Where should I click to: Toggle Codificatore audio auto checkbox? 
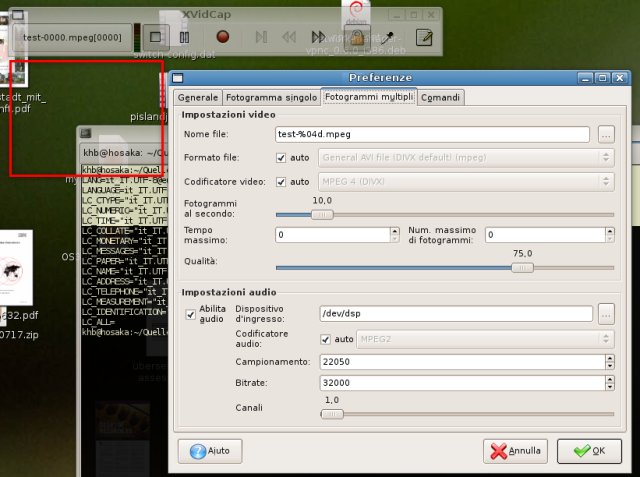click(x=325, y=339)
